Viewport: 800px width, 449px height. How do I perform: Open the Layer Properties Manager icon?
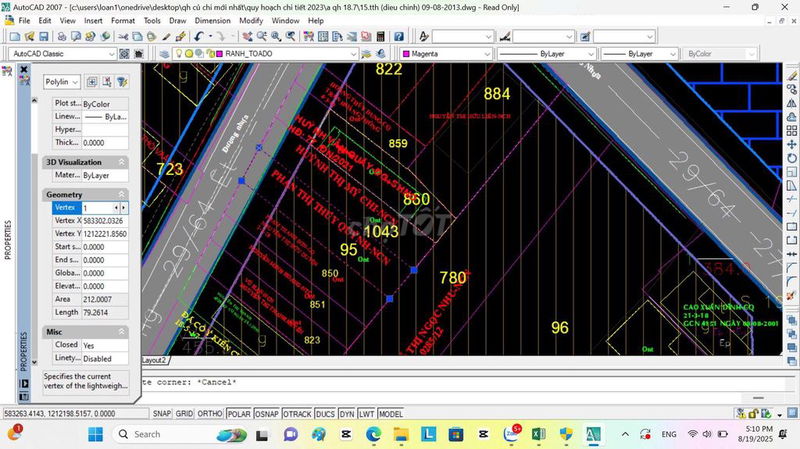coord(164,54)
